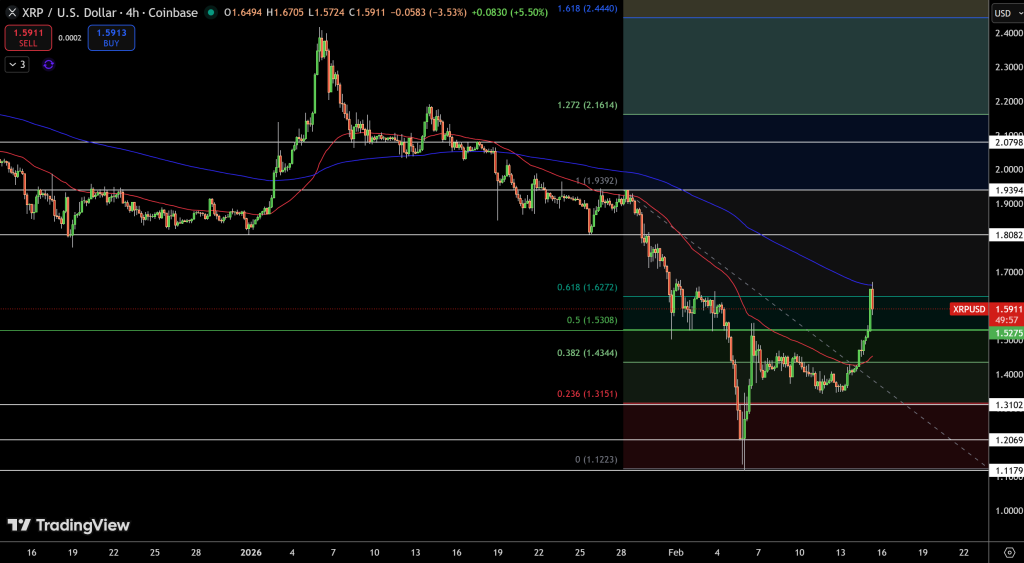This screenshot has width=1024, height=563.
Task: Open symbol title XRP / U.S. Dollar
Action: (x=110, y=12)
